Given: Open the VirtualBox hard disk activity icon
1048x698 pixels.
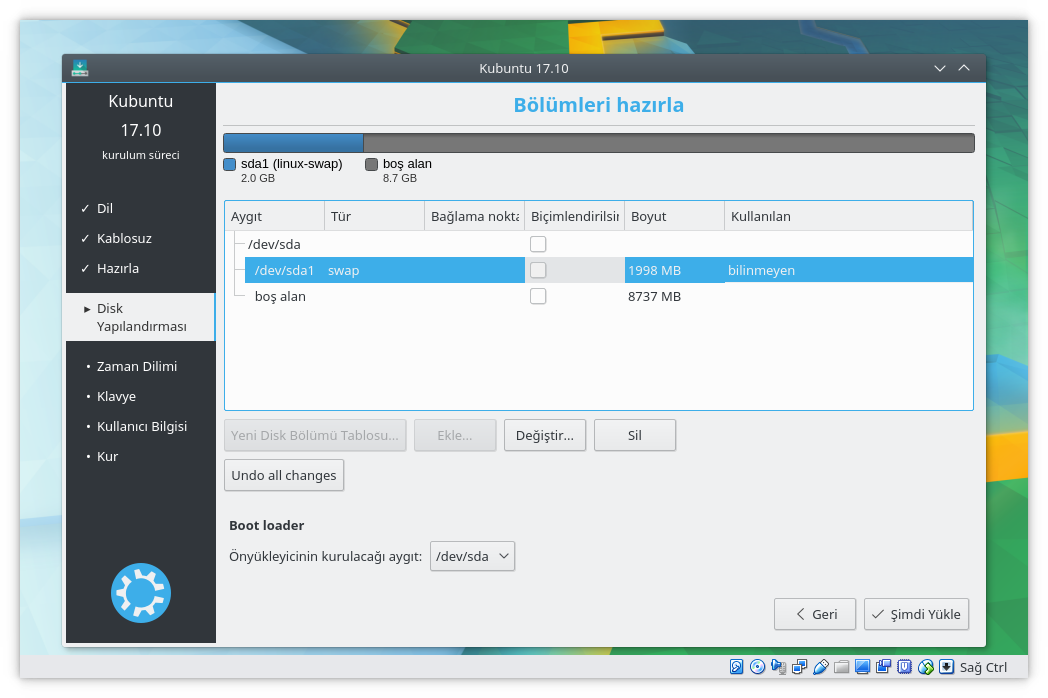Looking at the screenshot, I should click(x=737, y=667).
